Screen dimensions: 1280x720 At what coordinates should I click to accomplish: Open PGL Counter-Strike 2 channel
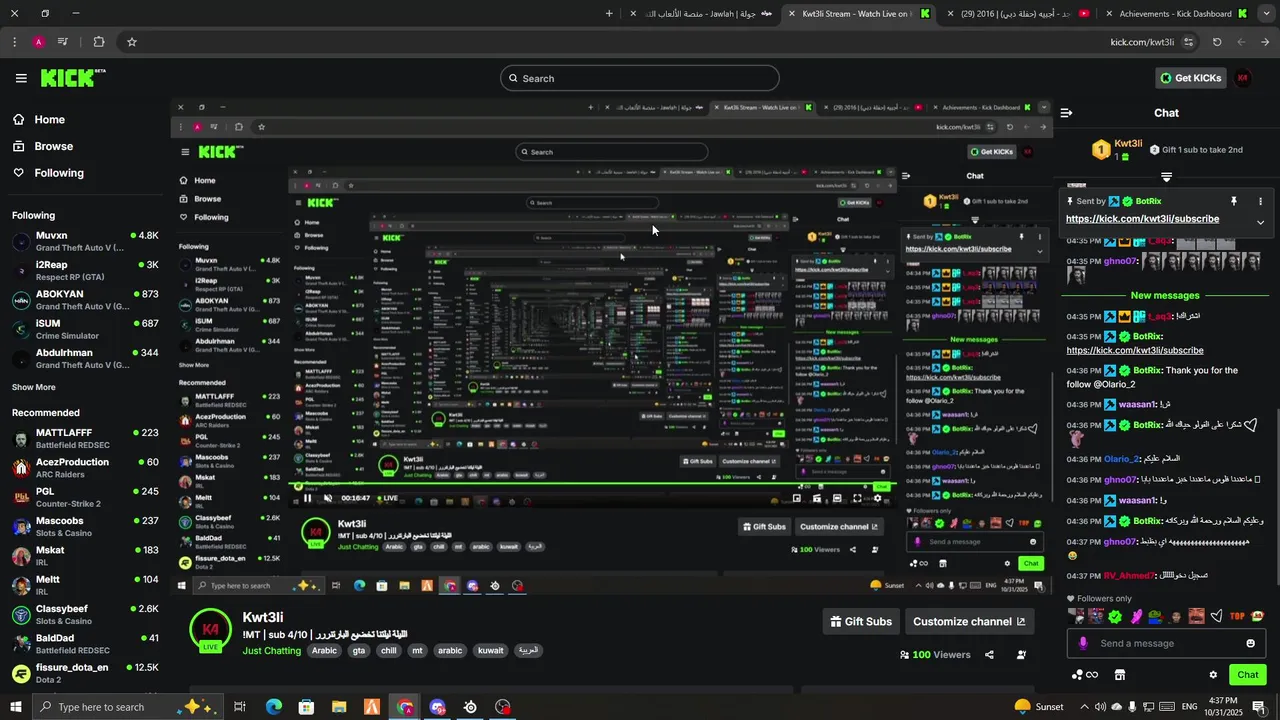[85, 497]
